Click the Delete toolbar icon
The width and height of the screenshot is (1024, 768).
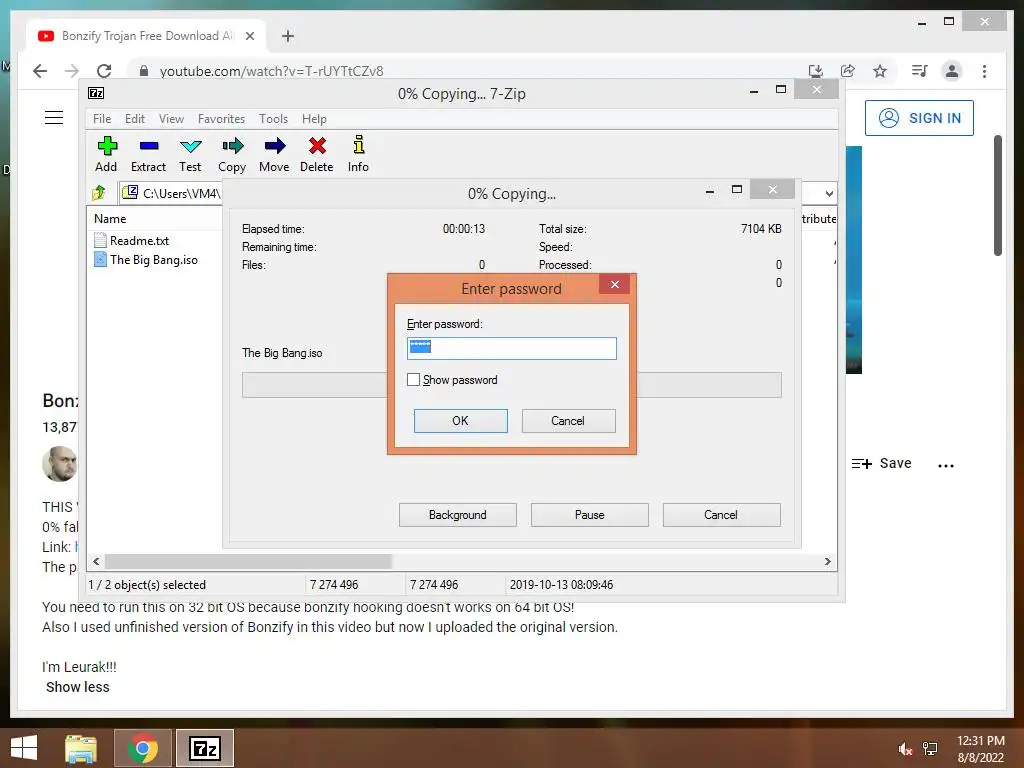pos(317,154)
